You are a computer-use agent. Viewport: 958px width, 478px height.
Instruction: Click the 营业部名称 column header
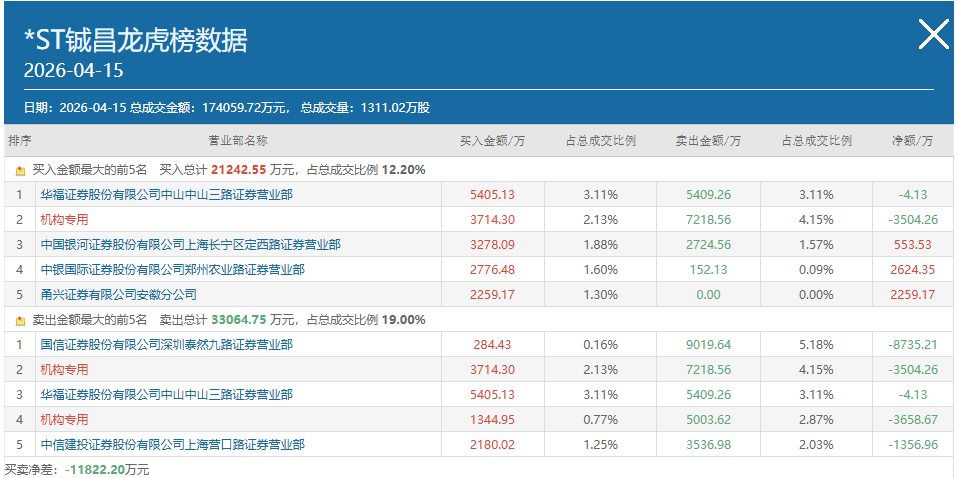point(238,141)
